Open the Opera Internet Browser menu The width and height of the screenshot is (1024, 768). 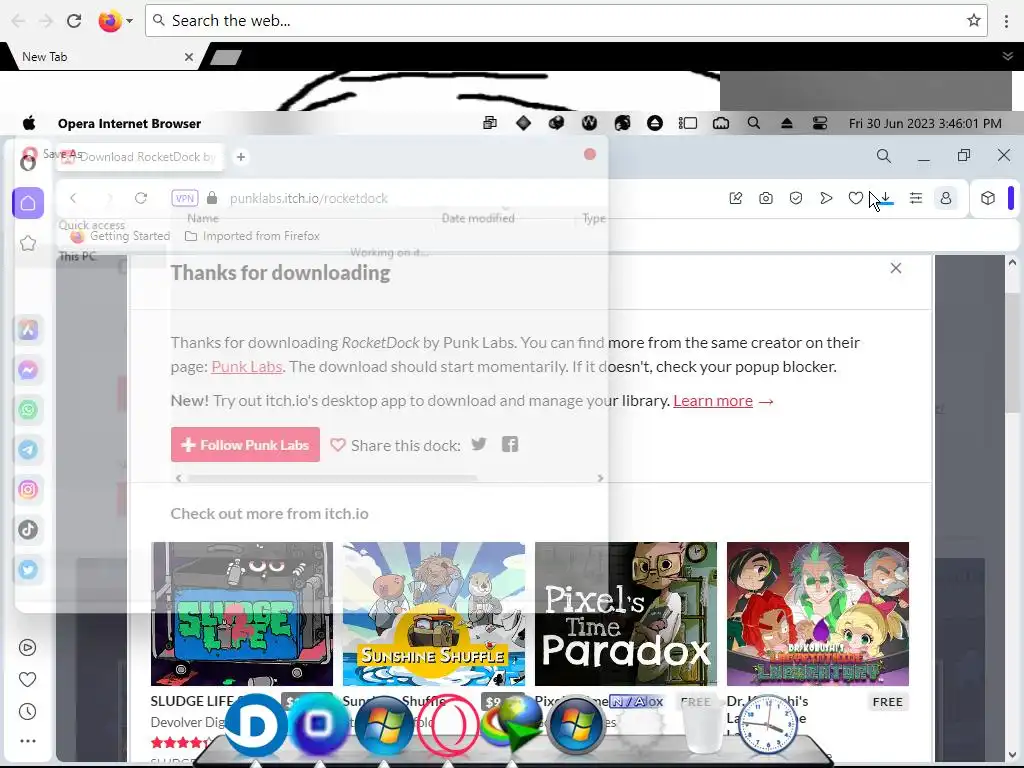pyautogui.click(x=129, y=123)
